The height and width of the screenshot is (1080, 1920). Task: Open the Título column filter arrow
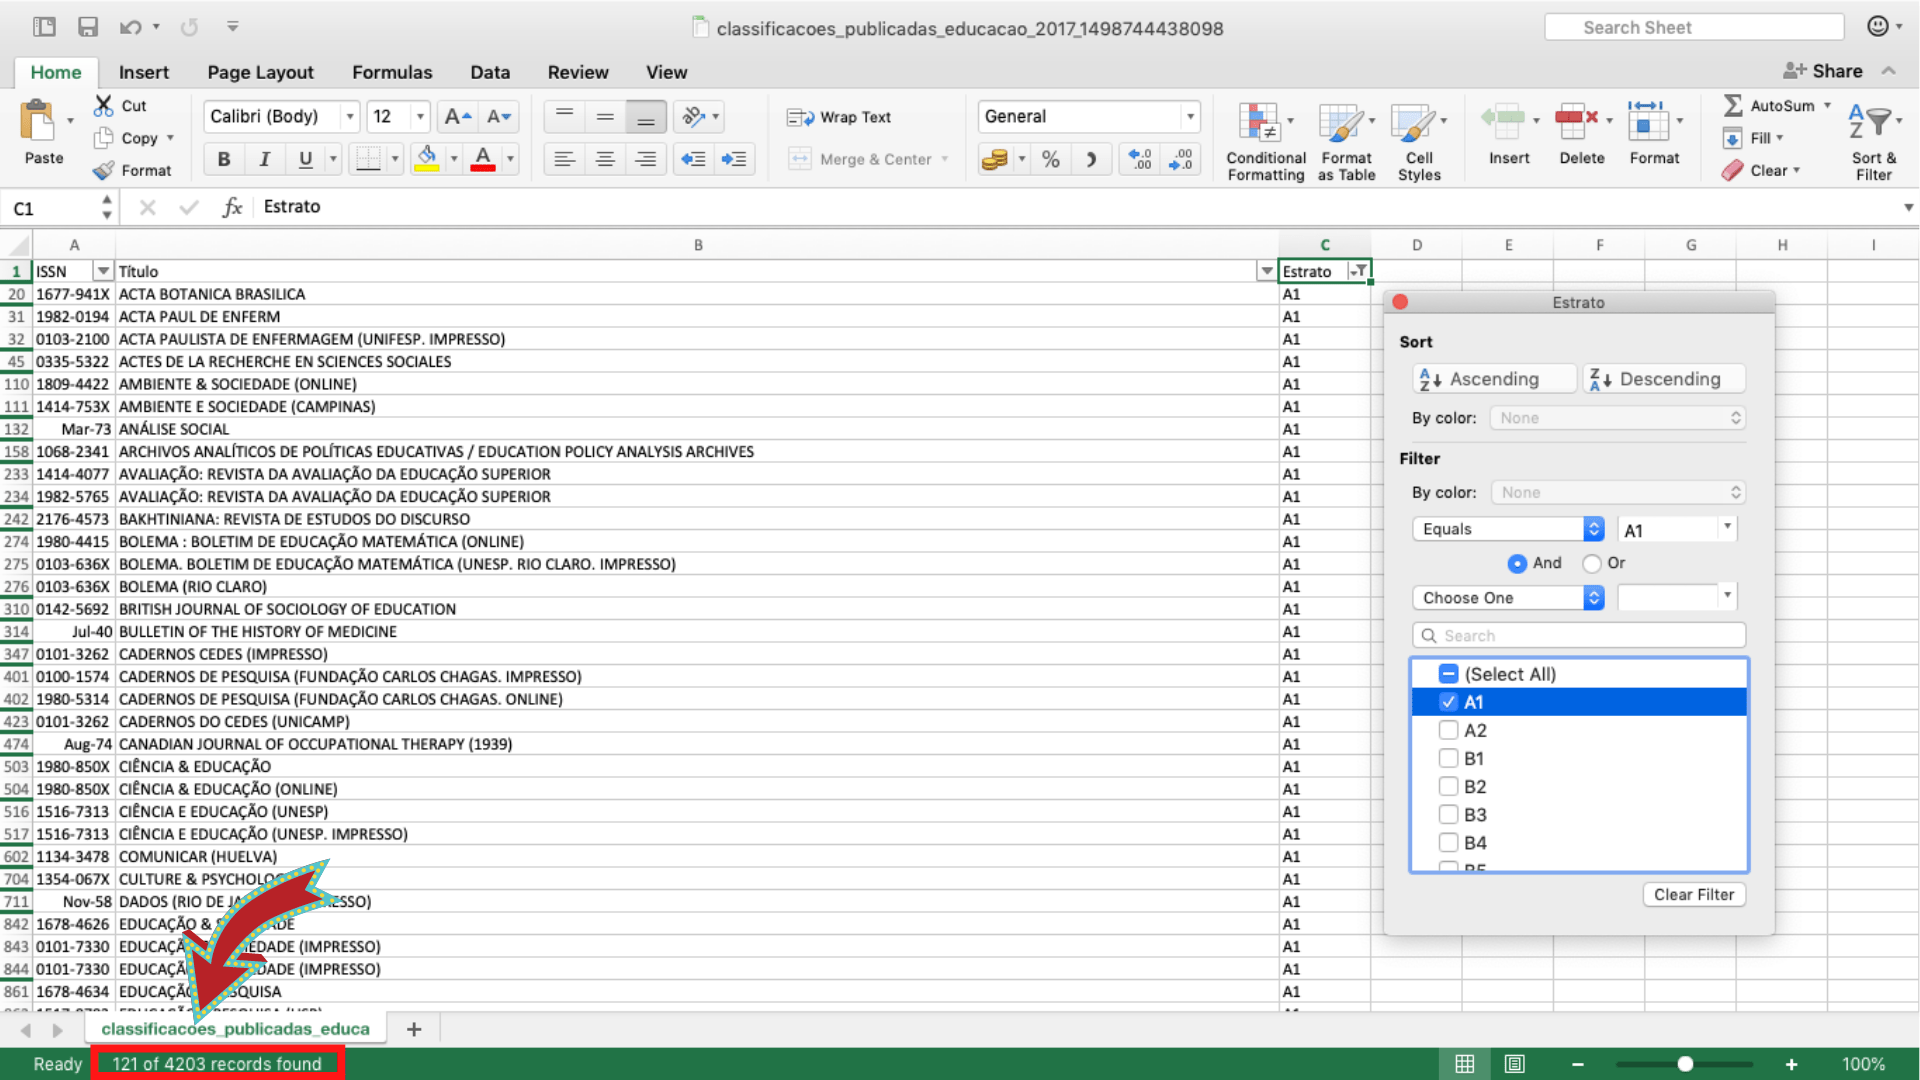1266,272
